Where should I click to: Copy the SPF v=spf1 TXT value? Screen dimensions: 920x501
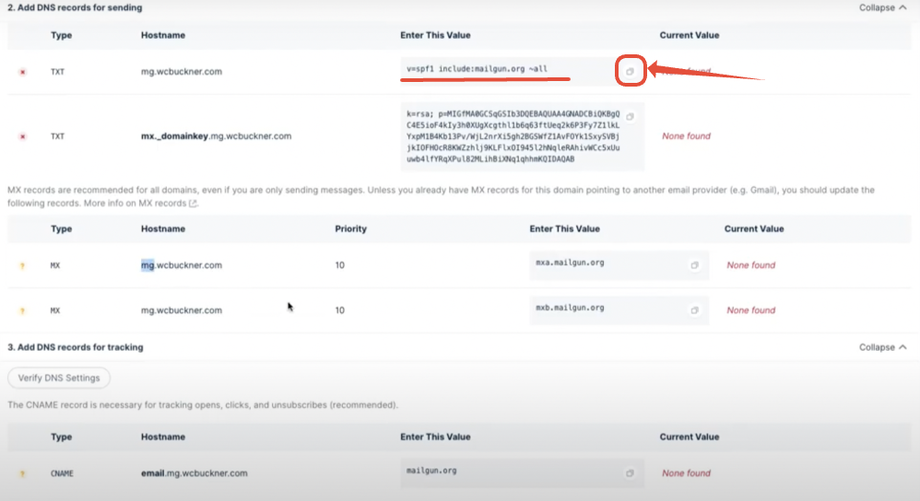coord(630,72)
